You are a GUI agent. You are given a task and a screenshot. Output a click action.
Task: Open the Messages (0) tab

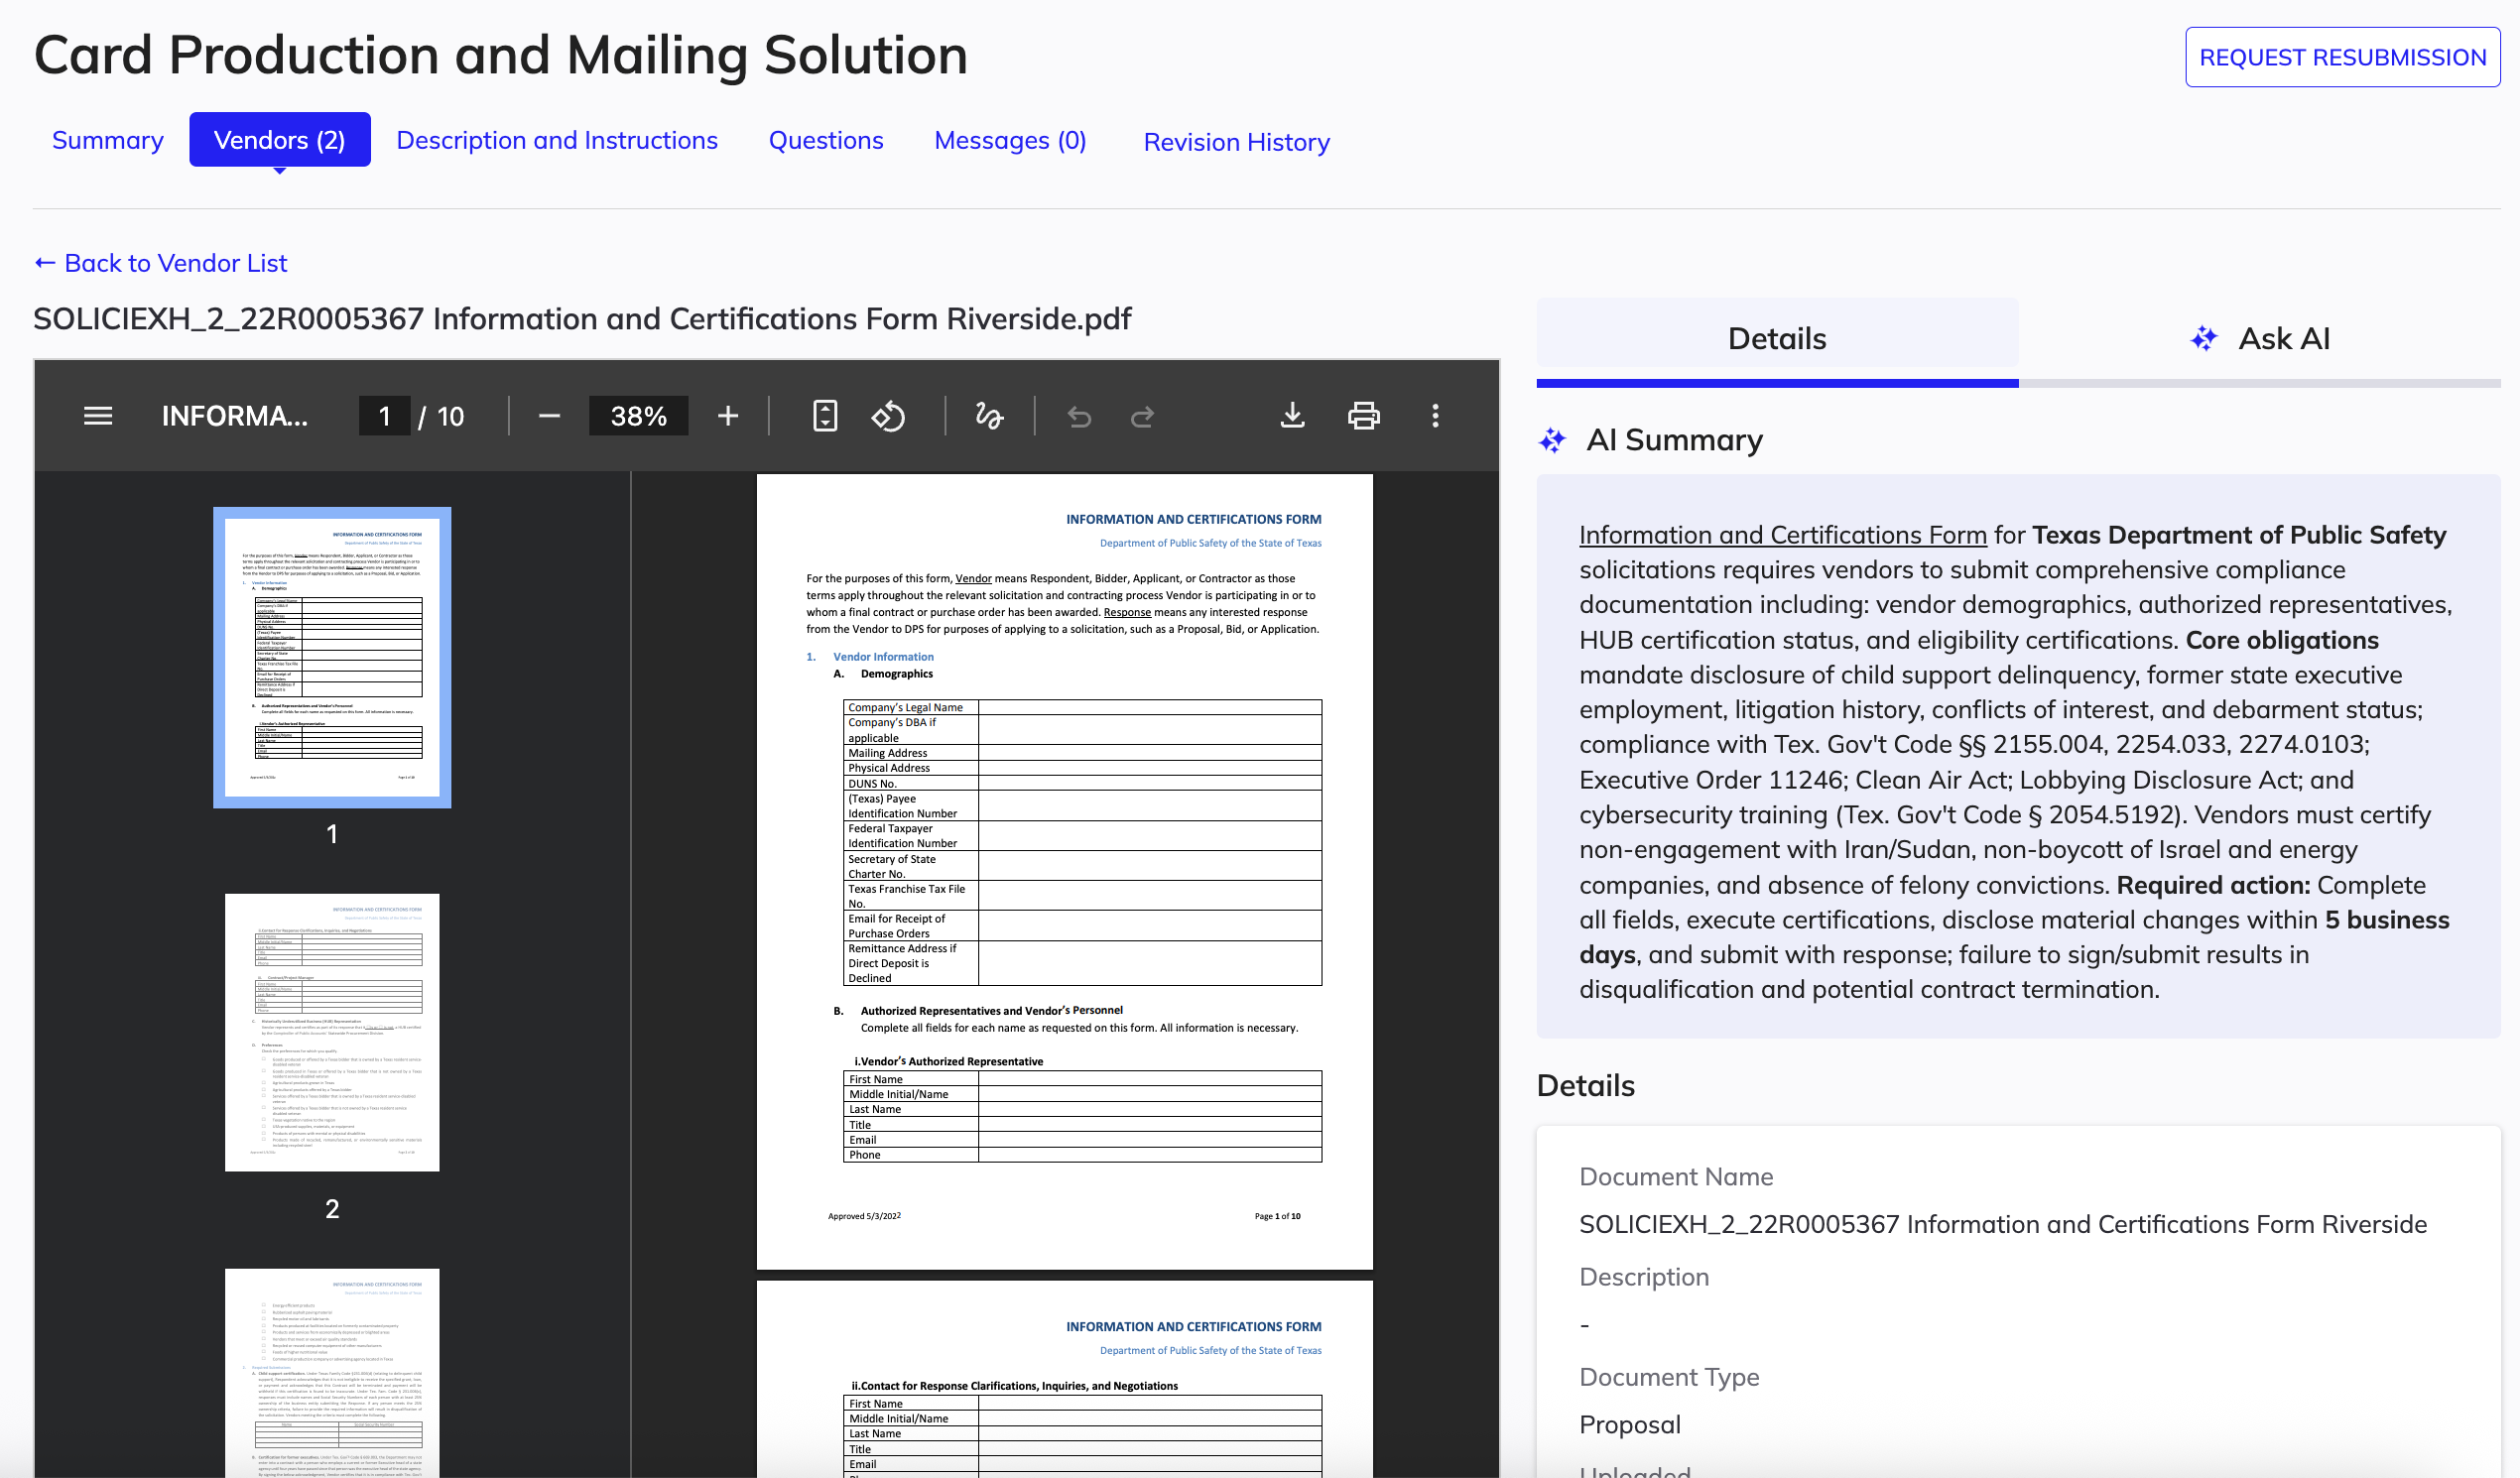(1010, 140)
